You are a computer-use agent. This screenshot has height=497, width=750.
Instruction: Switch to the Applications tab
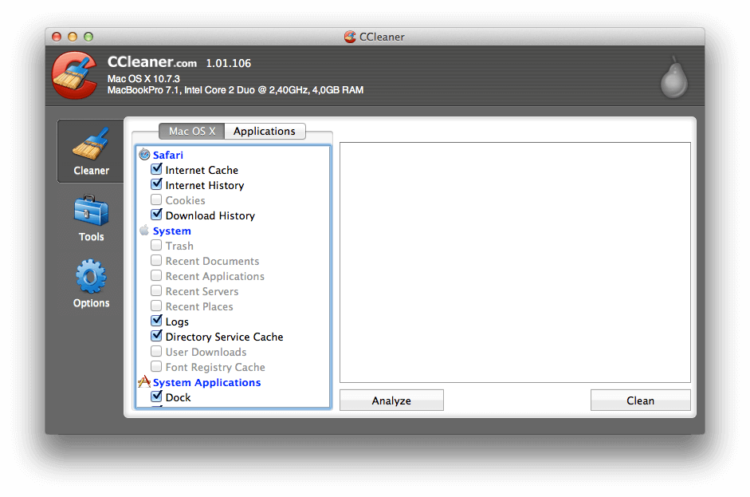[x=265, y=131]
